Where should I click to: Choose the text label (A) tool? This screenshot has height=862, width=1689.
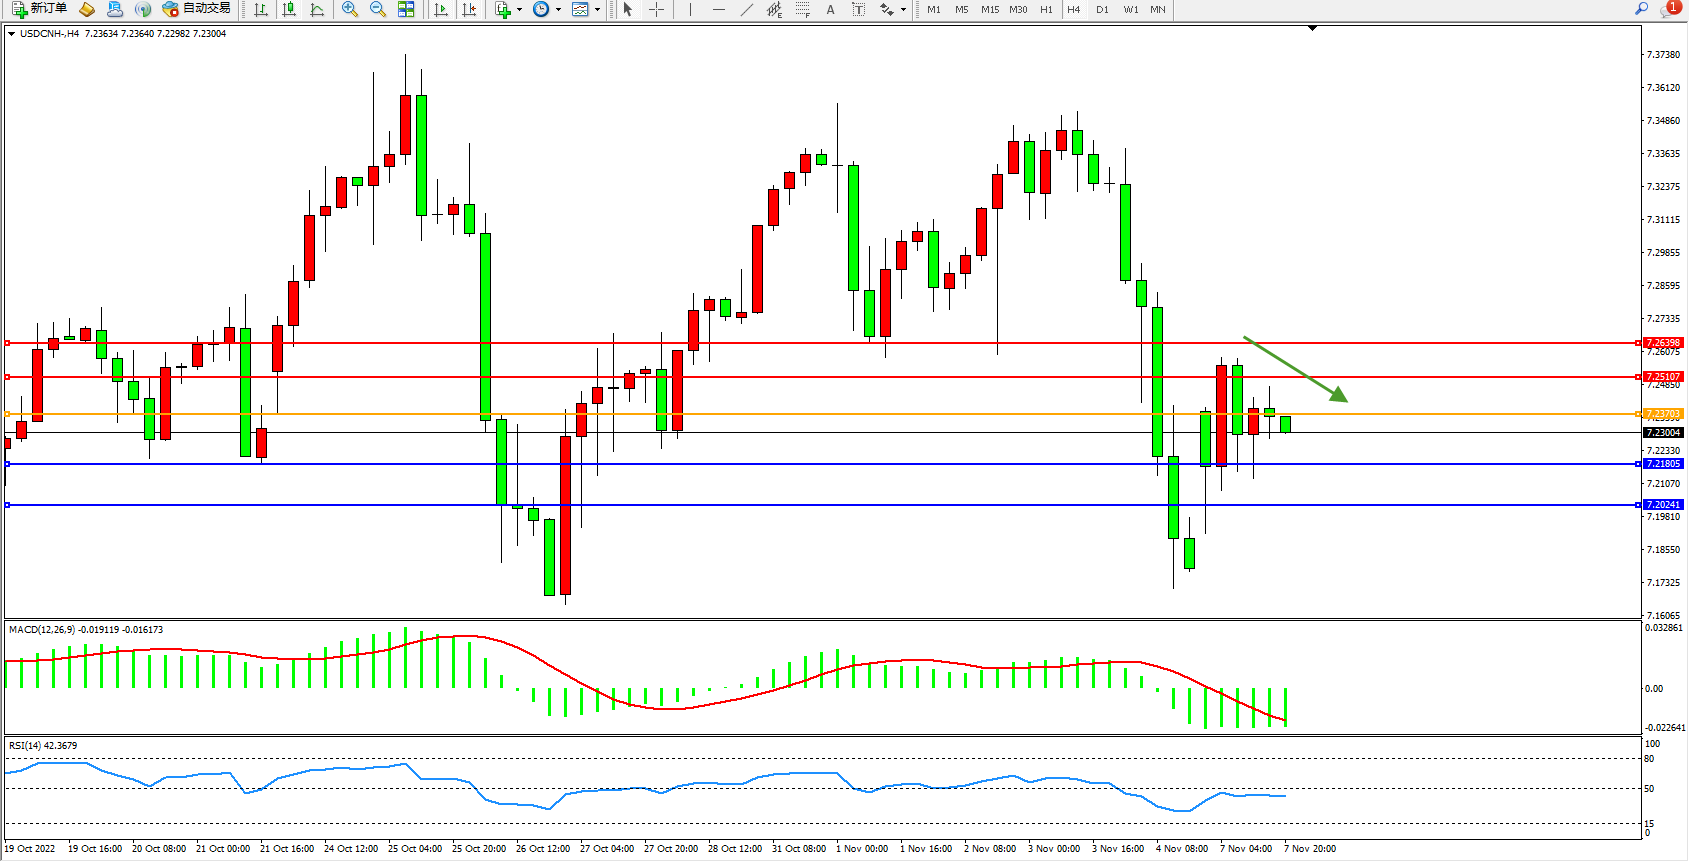(830, 9)
